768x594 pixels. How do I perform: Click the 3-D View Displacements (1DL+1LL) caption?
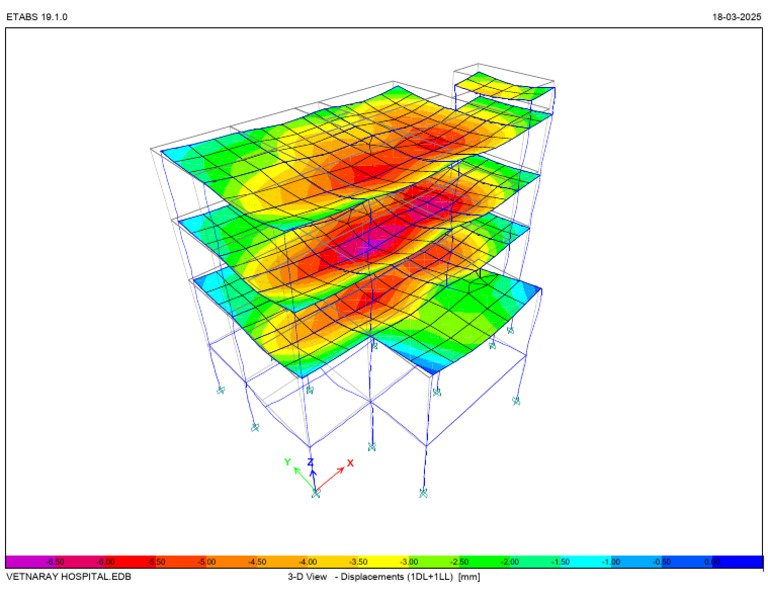(x=384, y=577)
